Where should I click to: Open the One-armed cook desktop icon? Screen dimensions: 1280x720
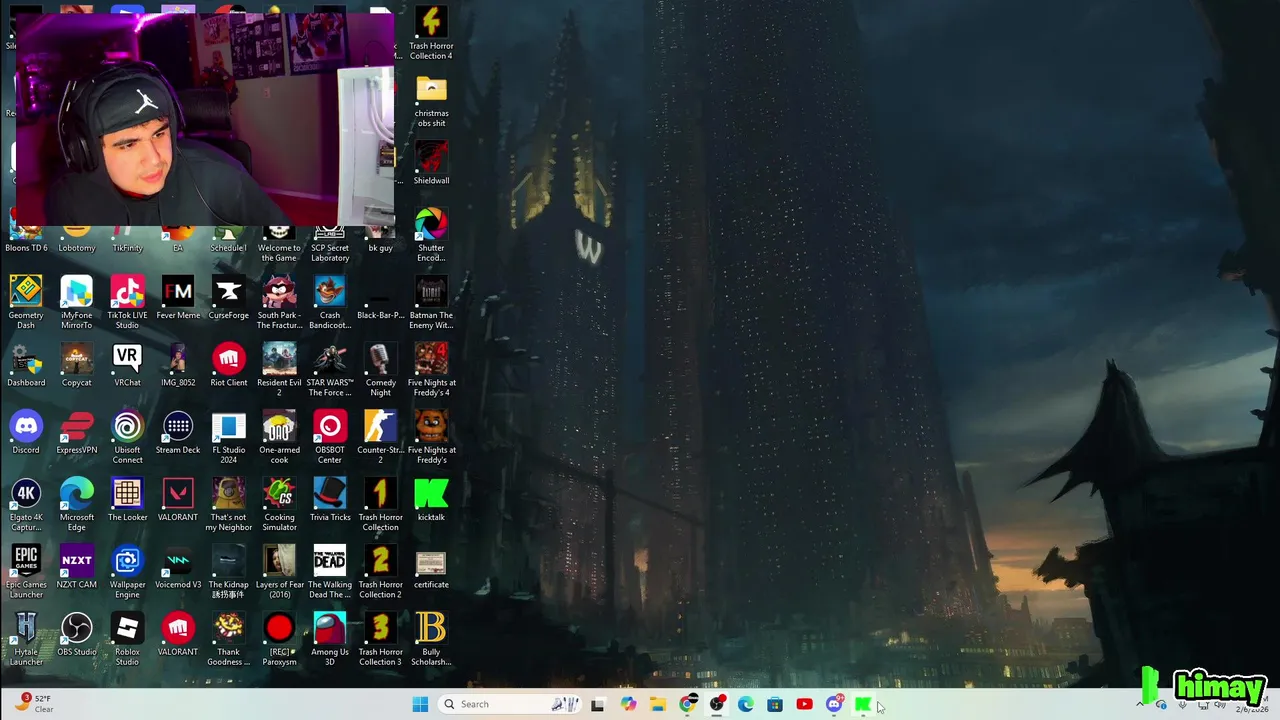point(279,437)
